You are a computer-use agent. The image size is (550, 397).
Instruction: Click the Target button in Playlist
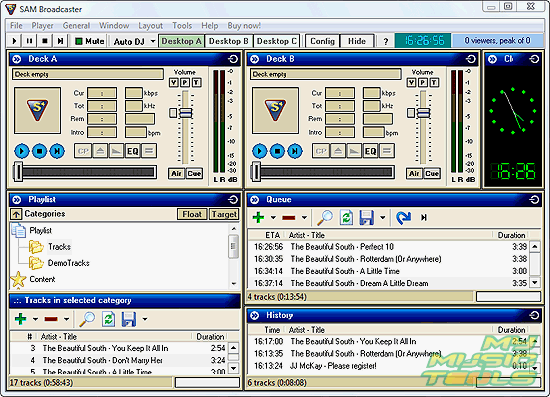click(224, 214)
